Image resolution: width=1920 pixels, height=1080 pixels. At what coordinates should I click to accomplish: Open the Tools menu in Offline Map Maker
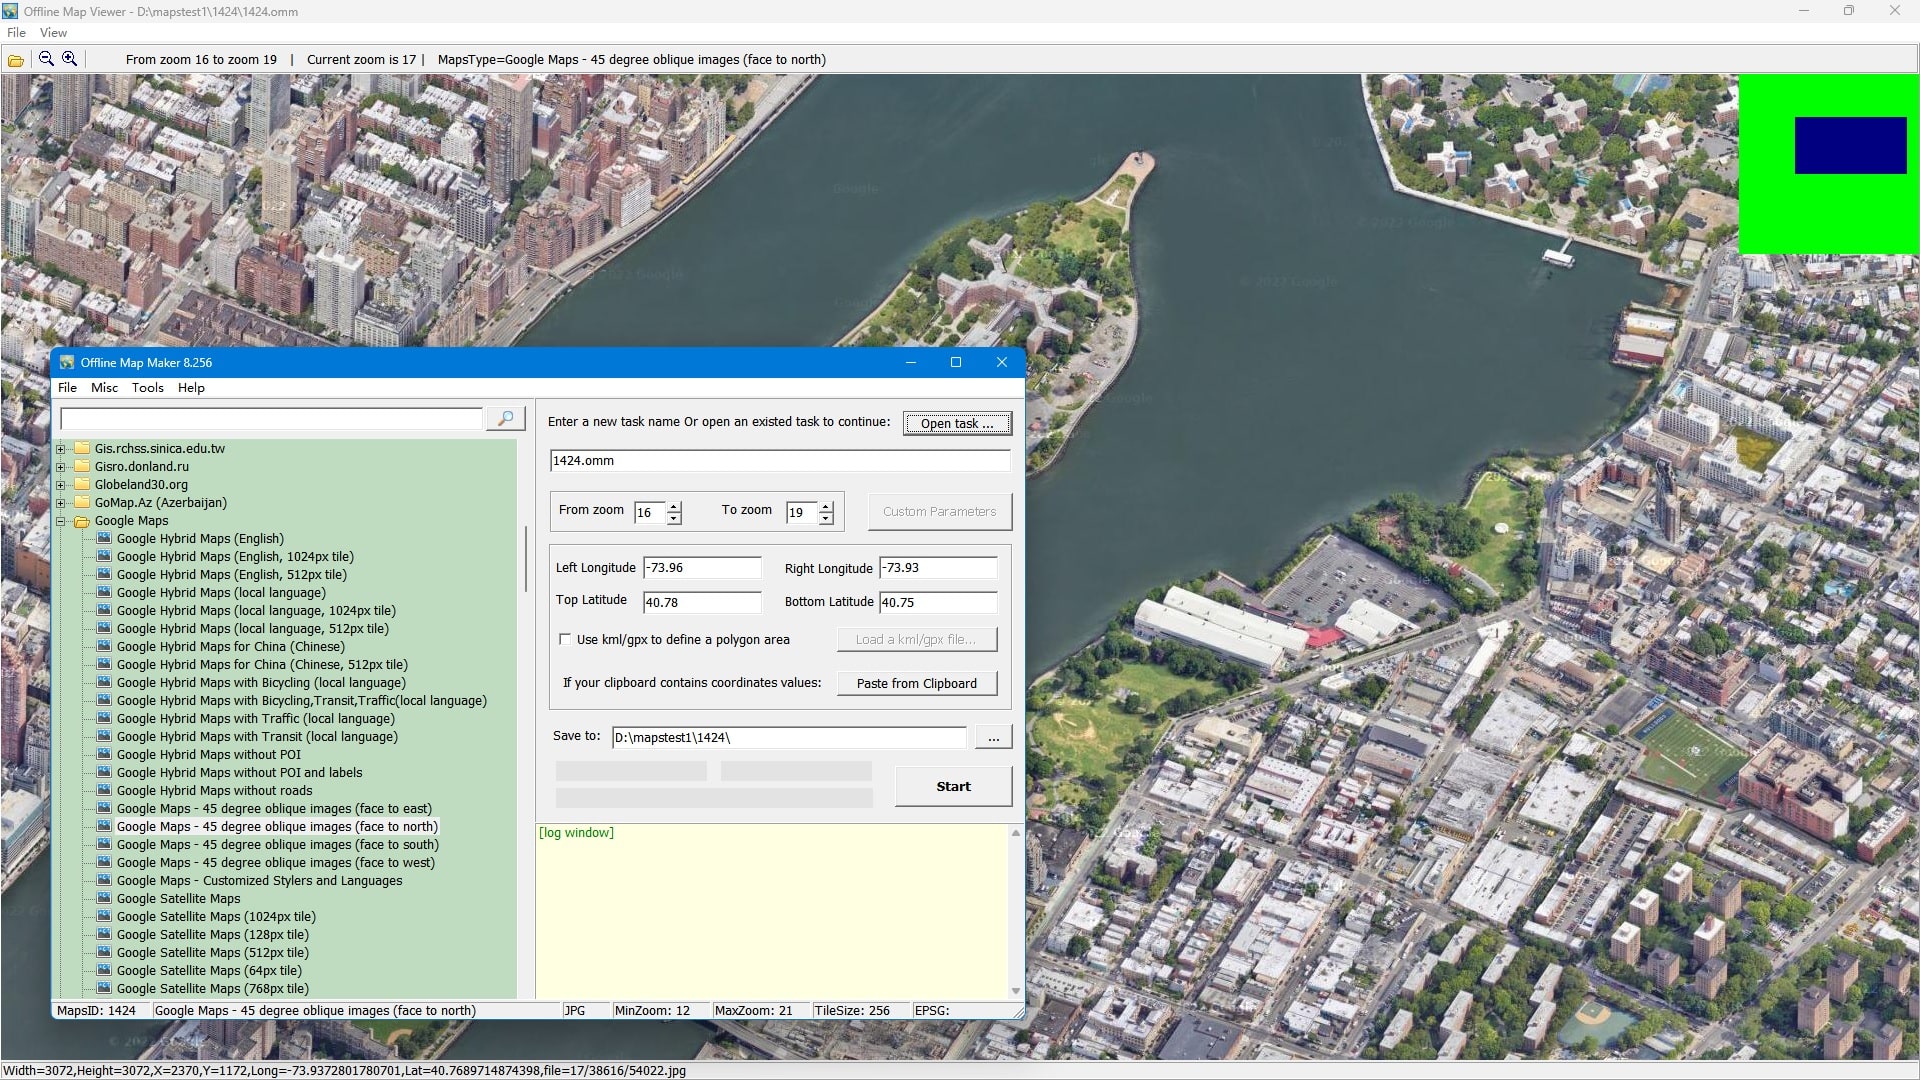click(147, 388)
